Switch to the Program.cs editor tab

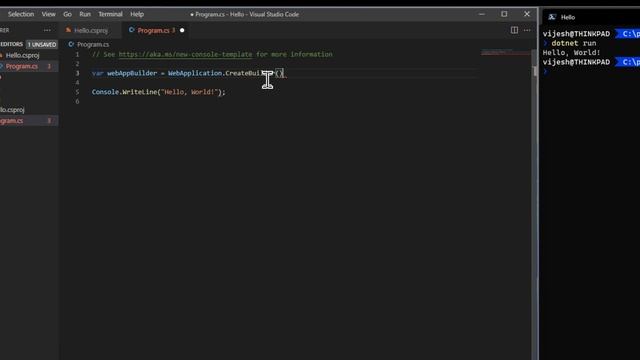coord(156,30)
